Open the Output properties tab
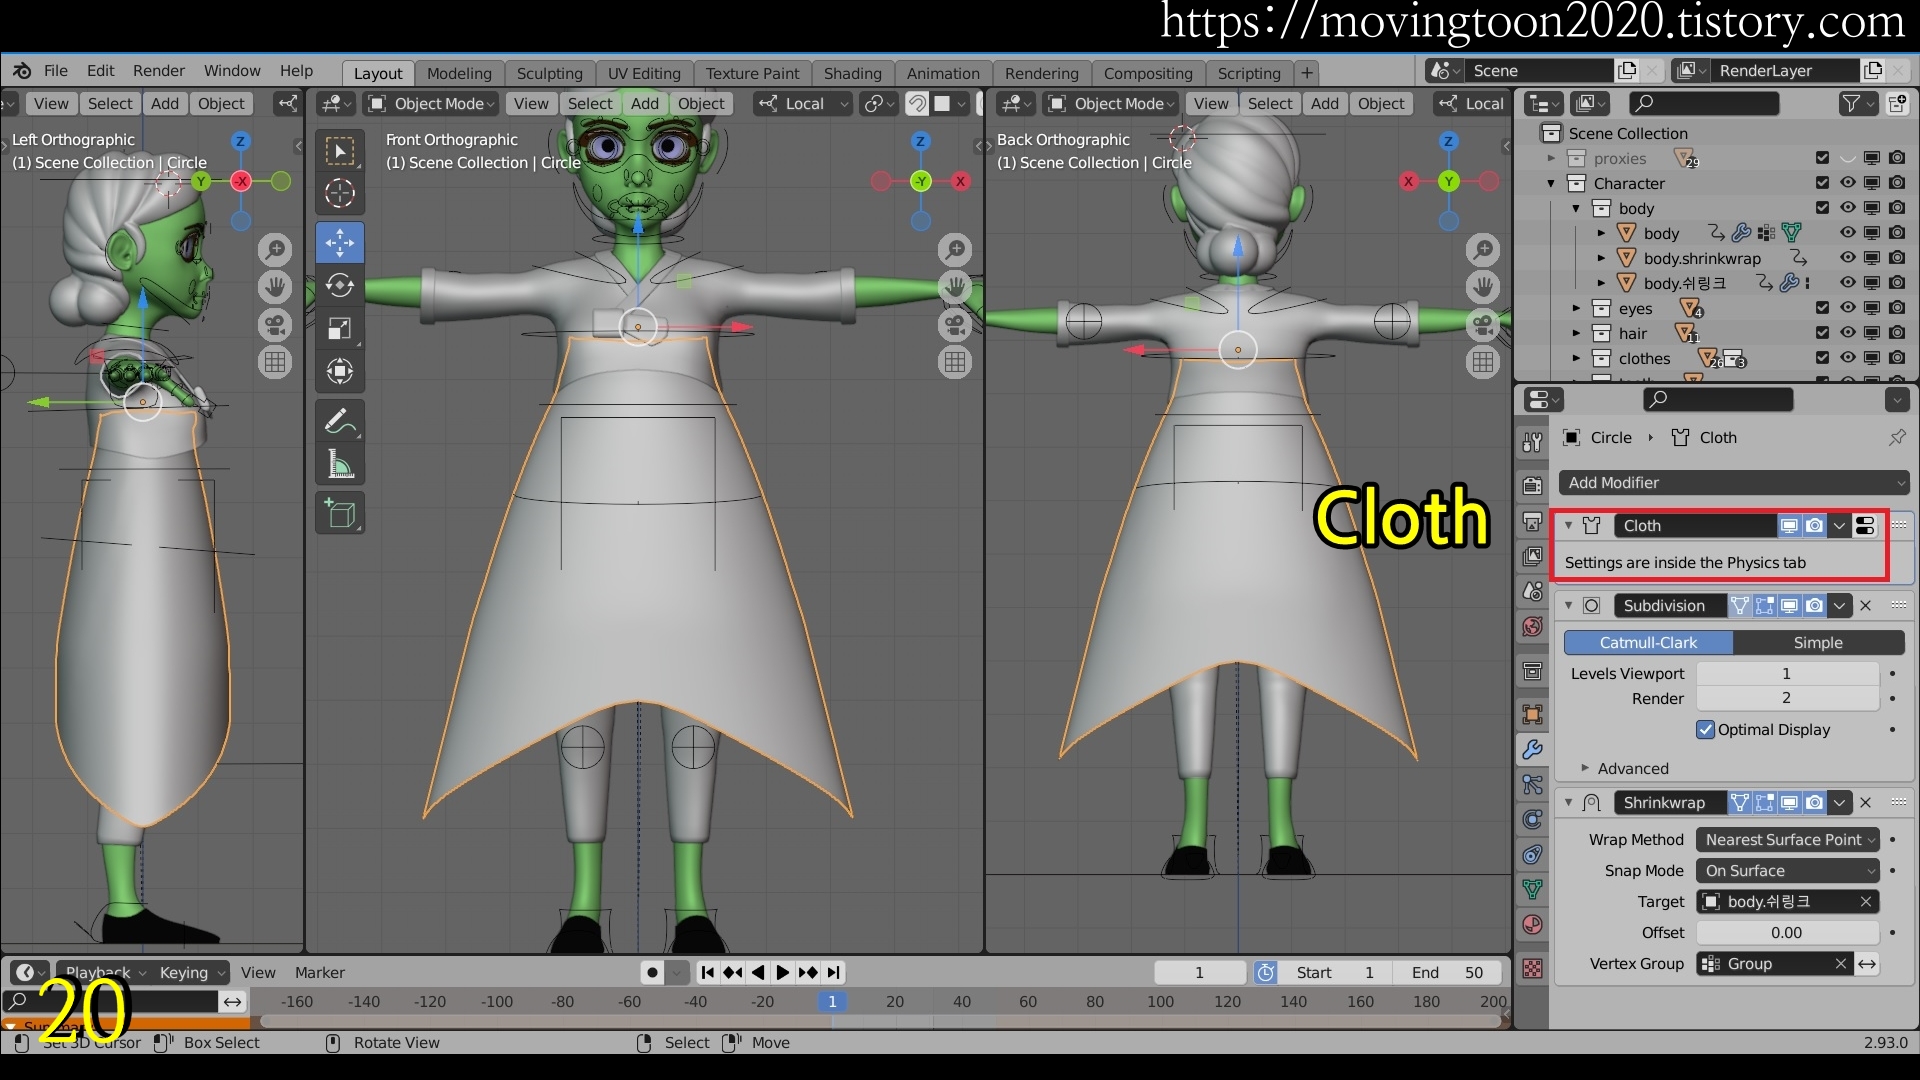Image resolution: width=1920 pixels, height=1080 pixels. point(1532,521)
